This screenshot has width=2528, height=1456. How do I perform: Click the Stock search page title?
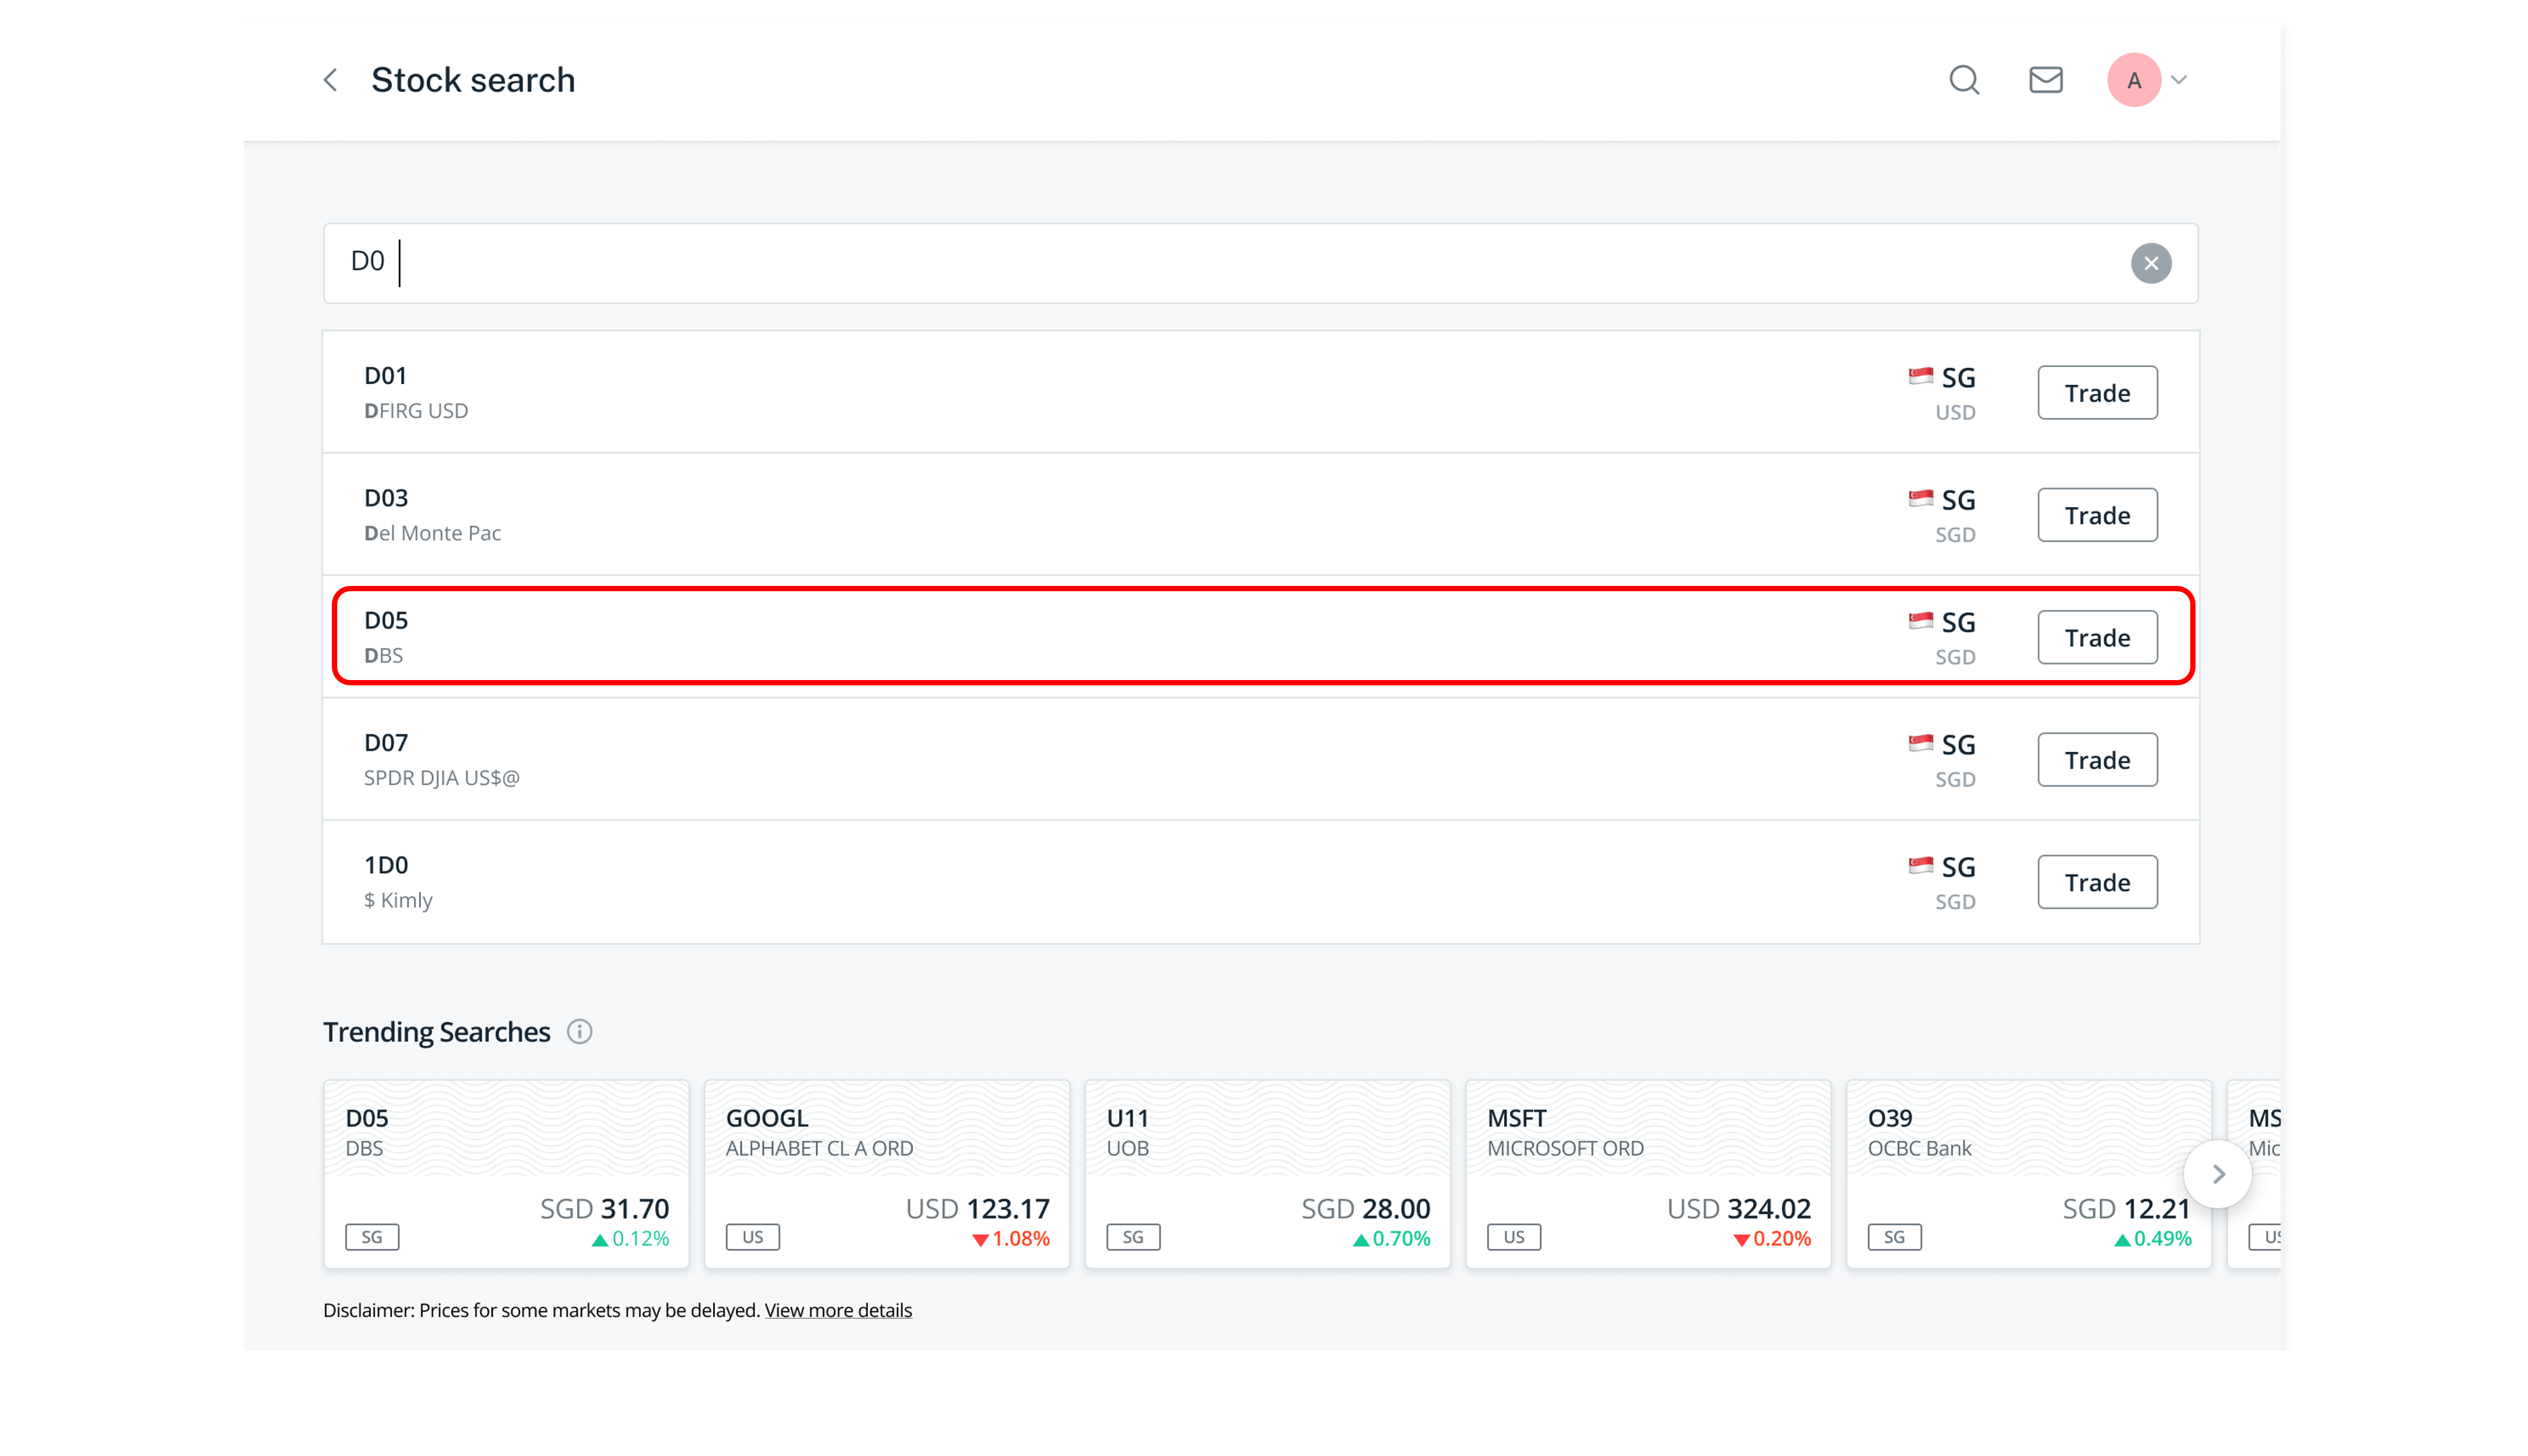(473, 80)
